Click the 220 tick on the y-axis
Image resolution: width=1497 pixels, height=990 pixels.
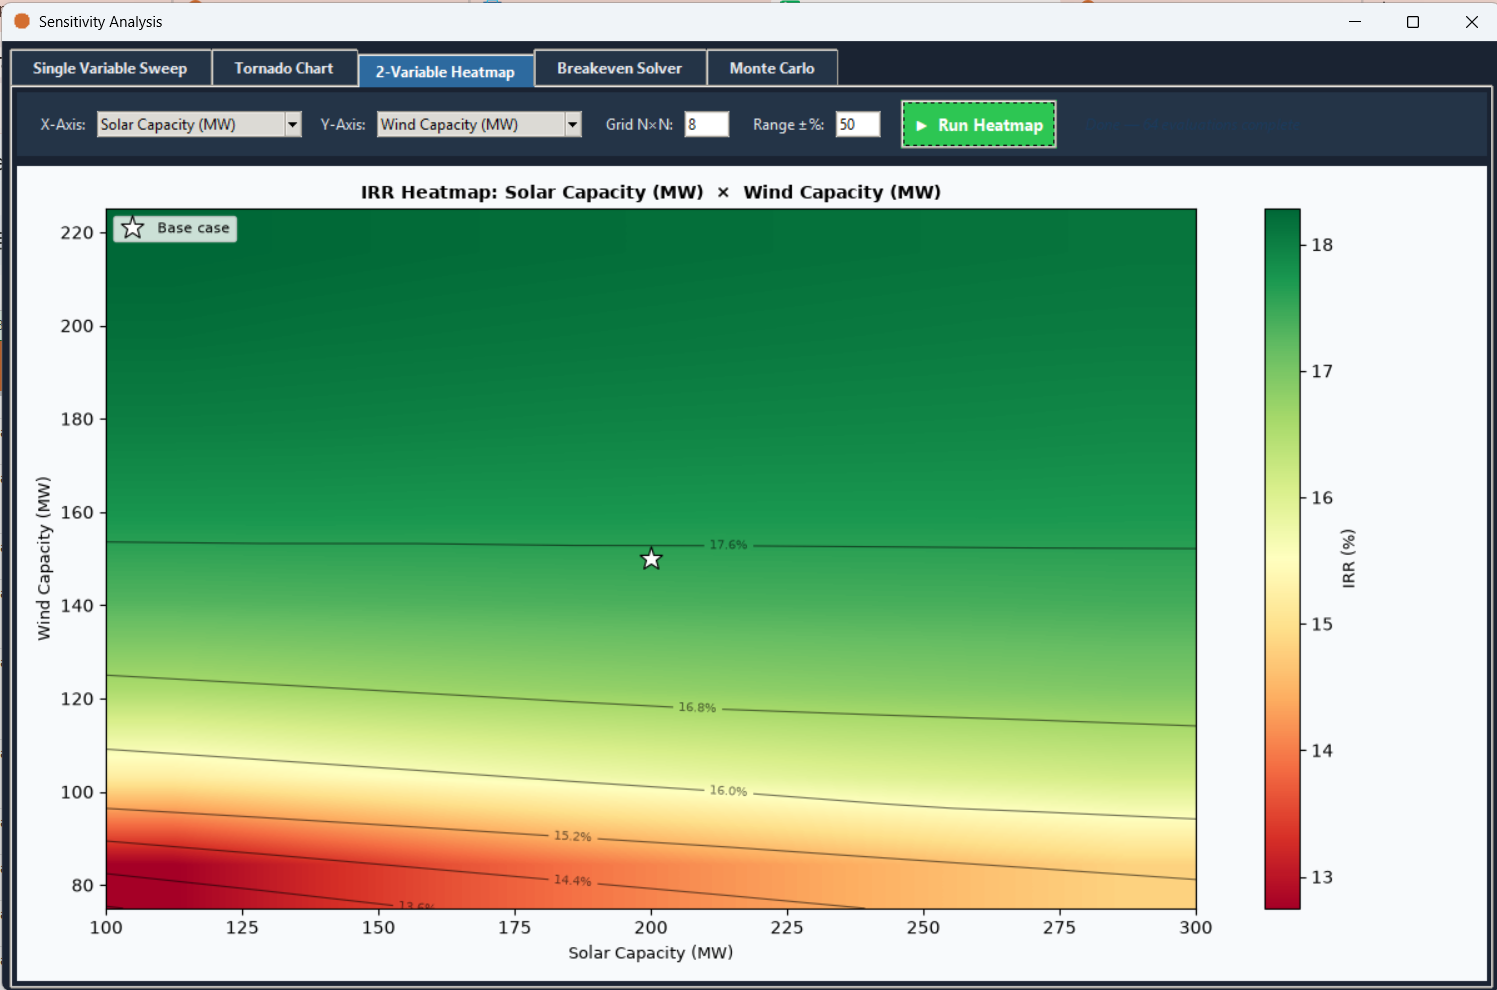77,232
